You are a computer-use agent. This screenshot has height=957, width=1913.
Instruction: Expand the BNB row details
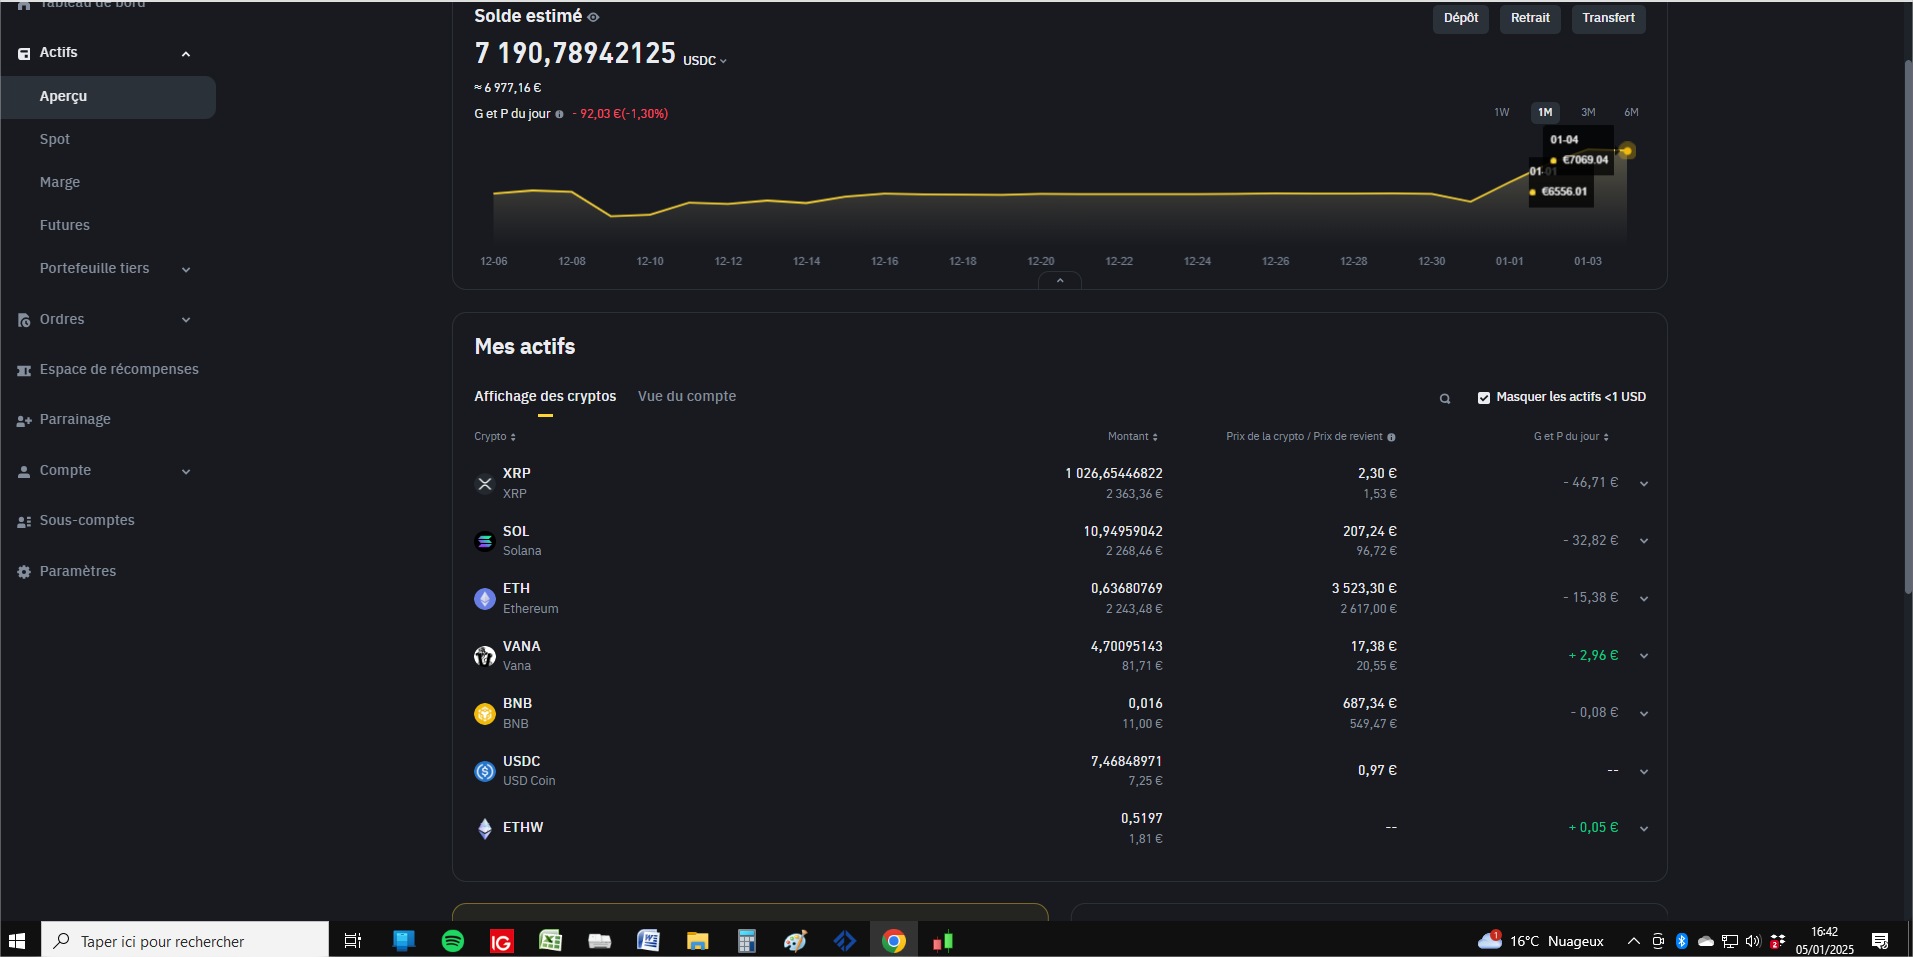click(1644, 714)
